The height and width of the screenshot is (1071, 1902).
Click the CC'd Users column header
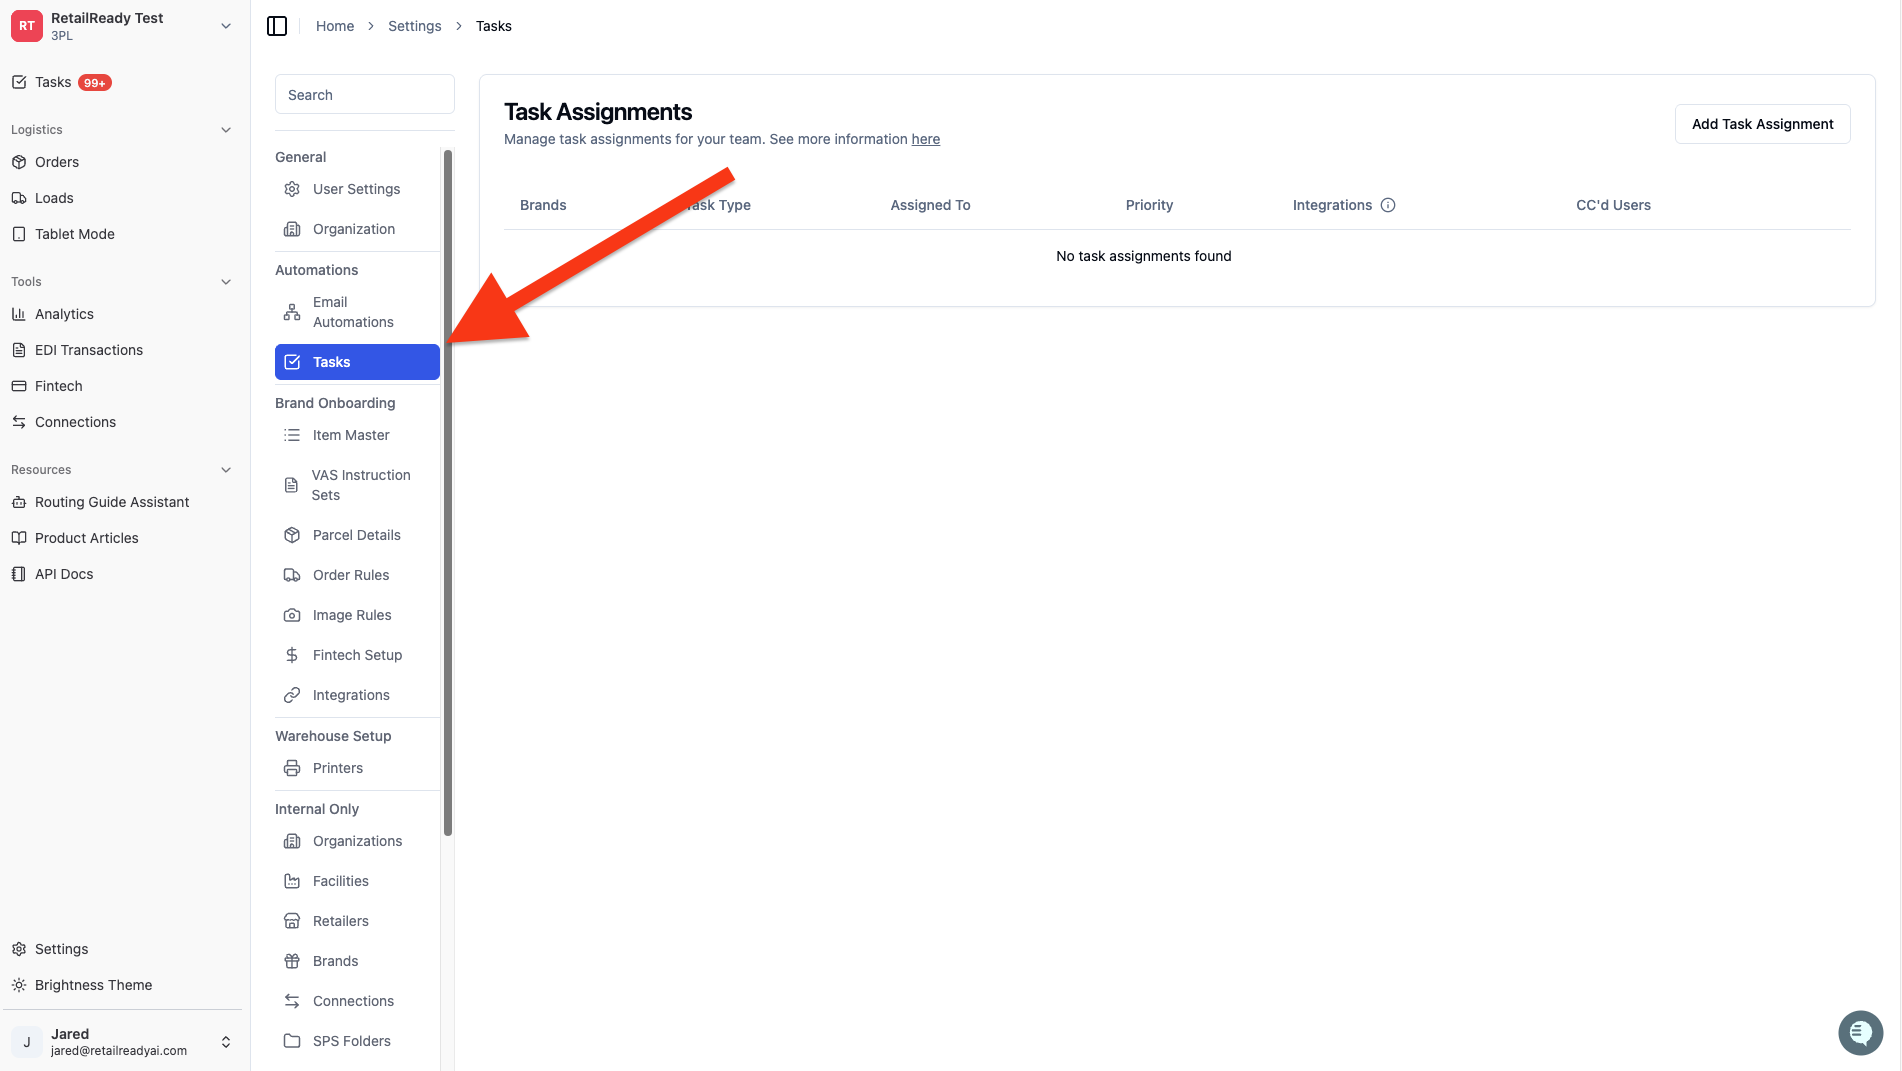1613,205
